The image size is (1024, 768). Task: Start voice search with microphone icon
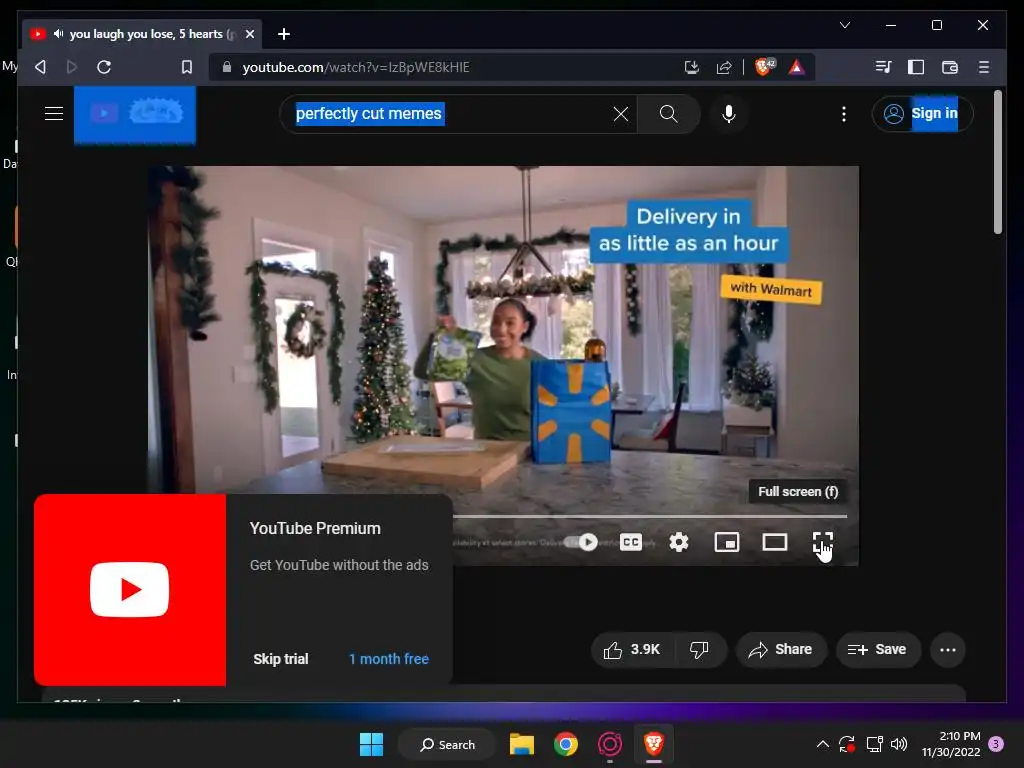tap(729, 114)
